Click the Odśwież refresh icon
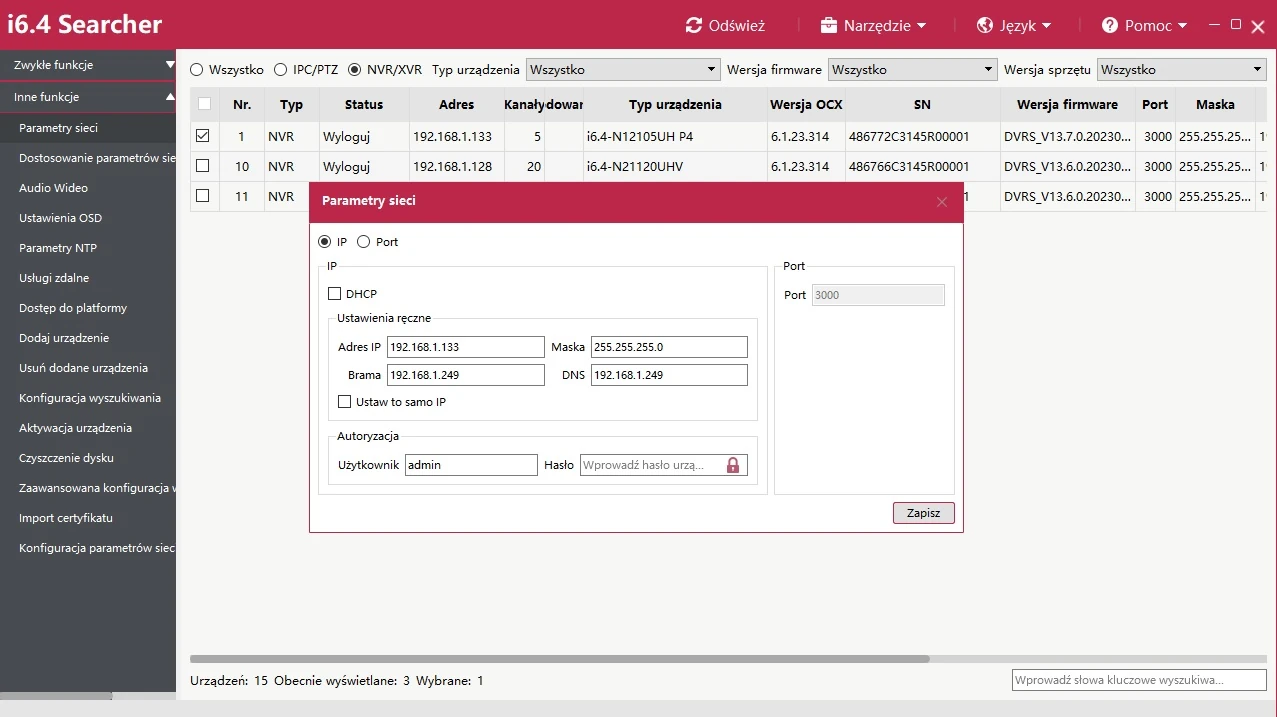This screenshot has height=717, width=1277. pyautogui.click(x=693, y=25)
